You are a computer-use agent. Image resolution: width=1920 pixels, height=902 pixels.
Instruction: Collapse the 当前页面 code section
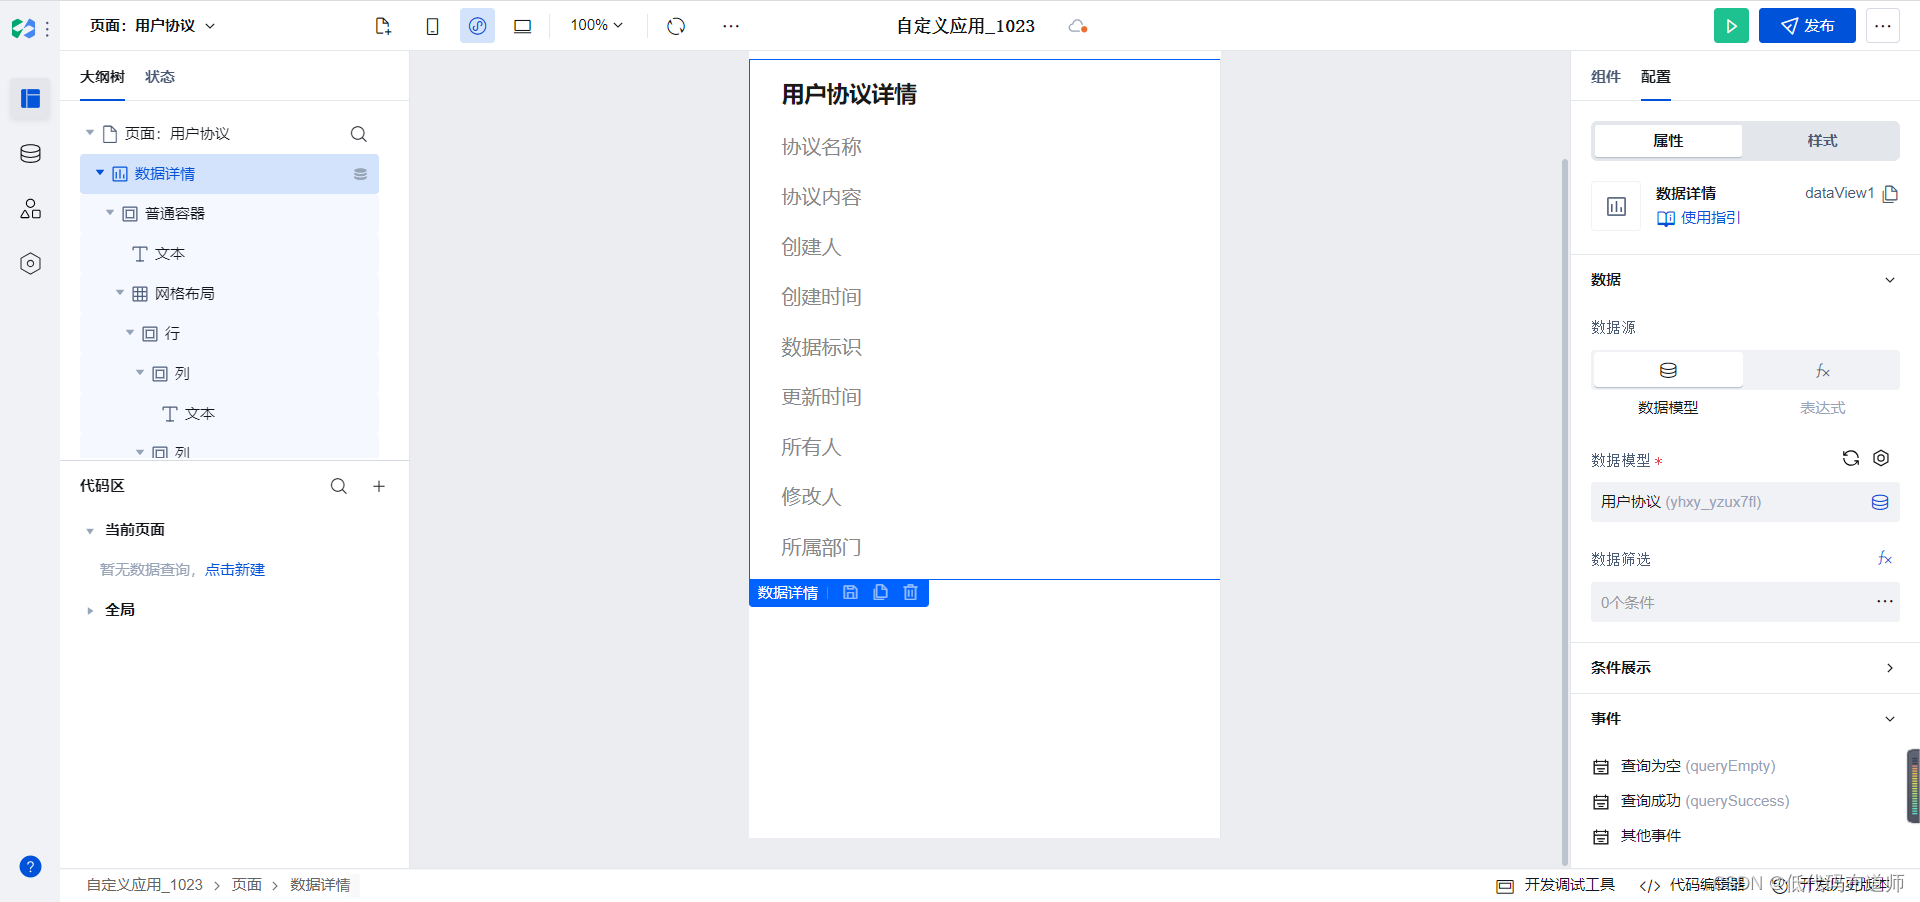click(x=90, y=531)
